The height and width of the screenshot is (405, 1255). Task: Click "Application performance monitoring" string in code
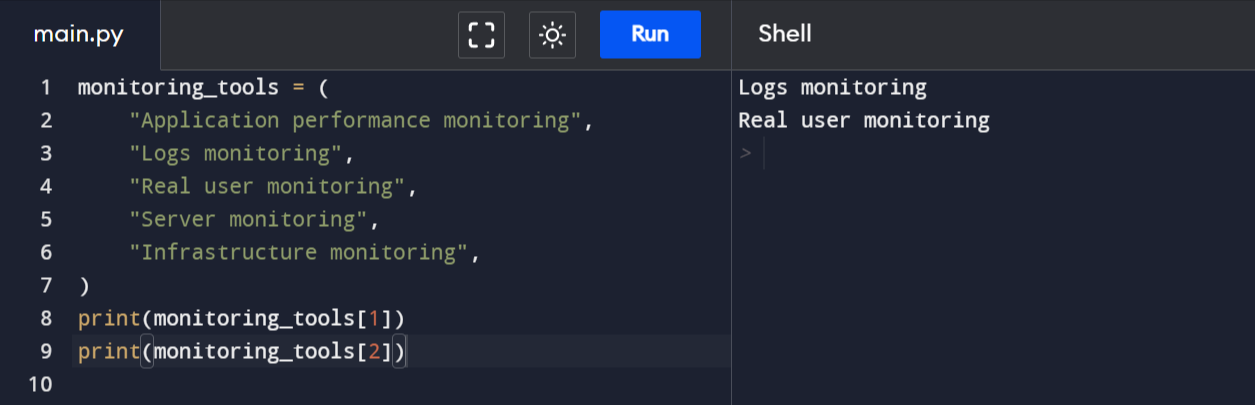pyautogui.click(x=355, y=120)
